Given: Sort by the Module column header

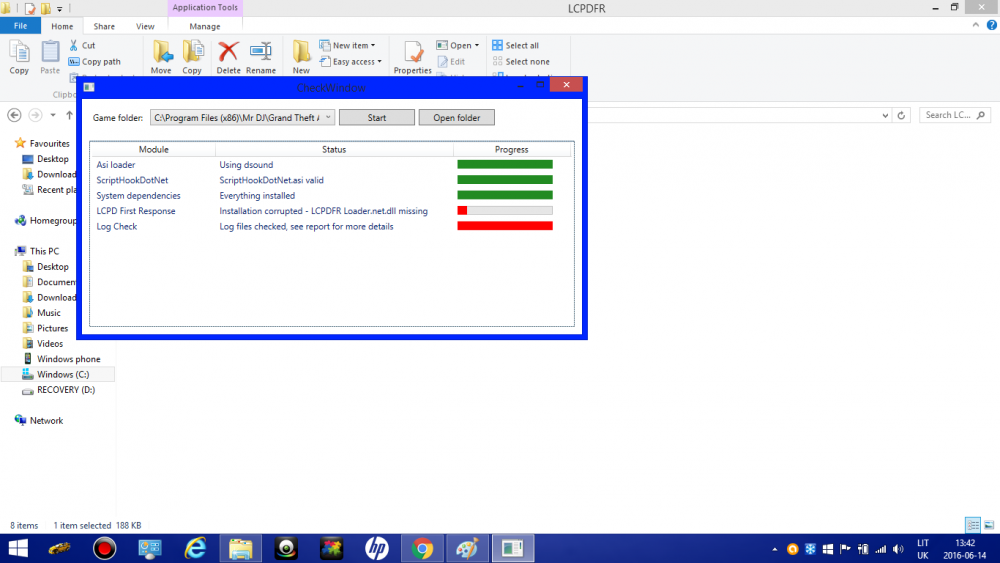Looking at the screenshot, I should point(153,149).
